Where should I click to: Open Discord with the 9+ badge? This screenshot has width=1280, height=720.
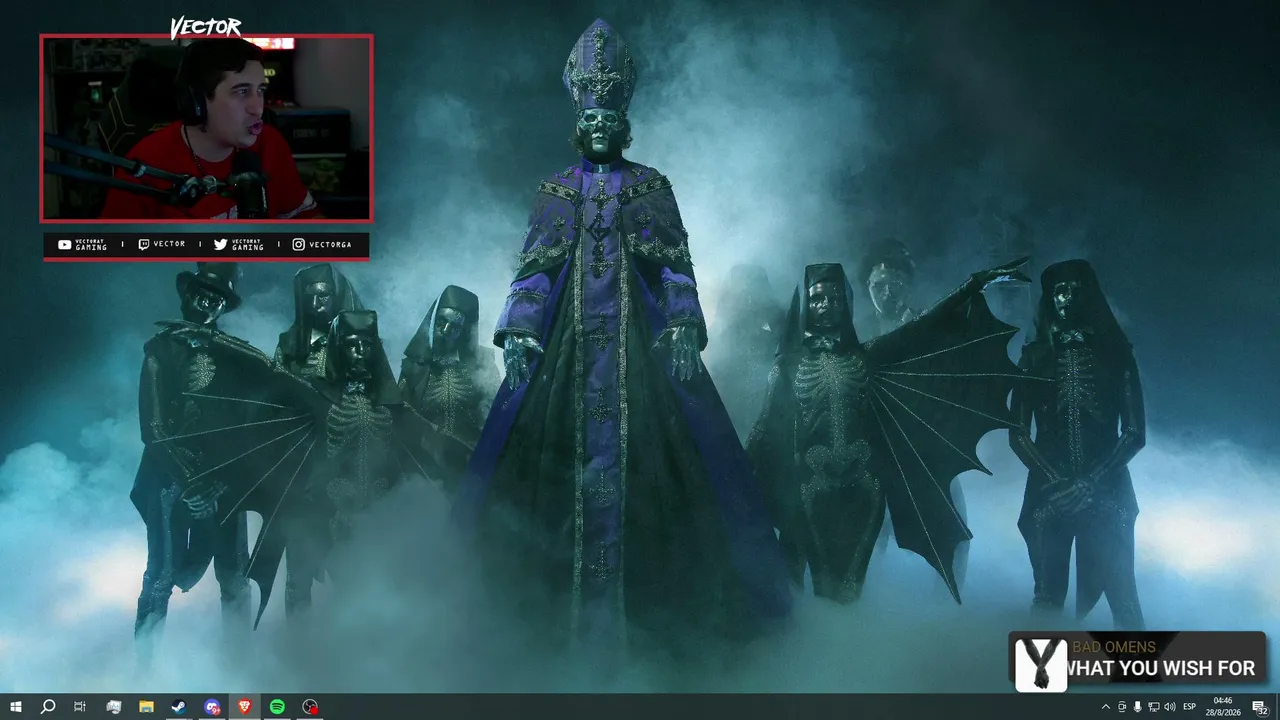[212, 707]
